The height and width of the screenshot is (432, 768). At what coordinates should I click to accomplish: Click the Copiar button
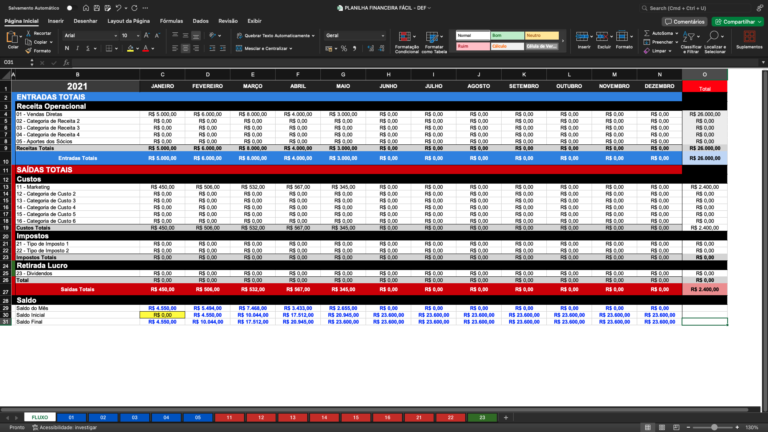(38, 42)
